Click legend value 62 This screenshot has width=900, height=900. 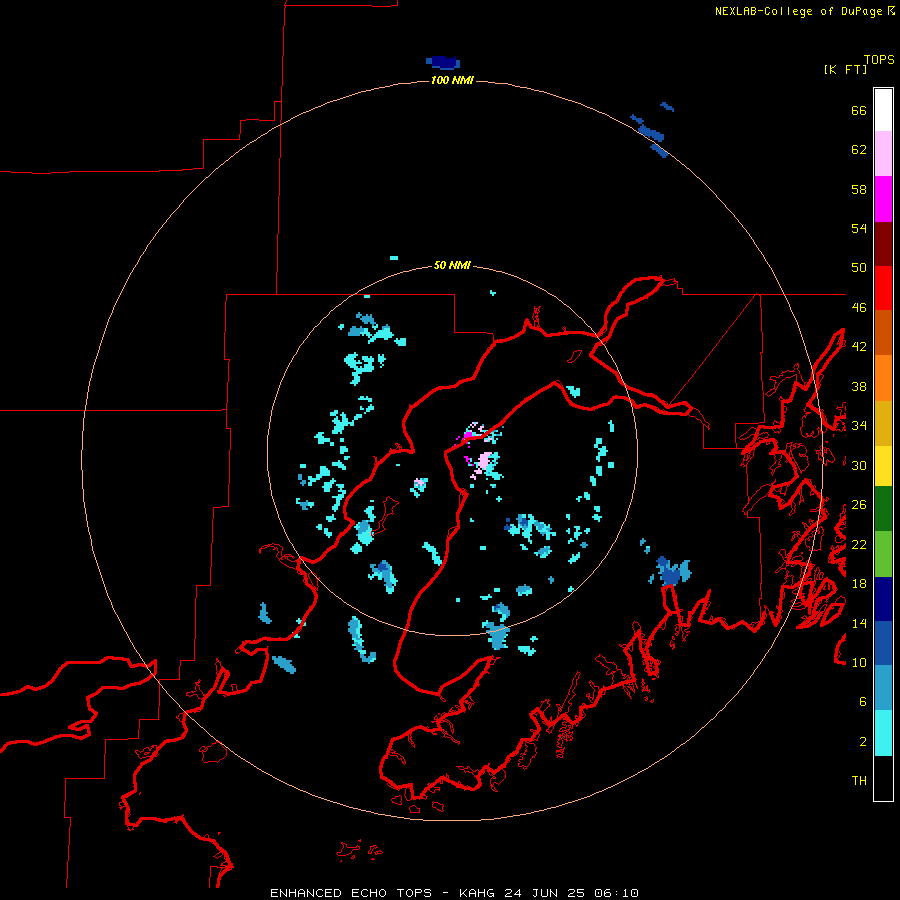[x=859, y=149]
